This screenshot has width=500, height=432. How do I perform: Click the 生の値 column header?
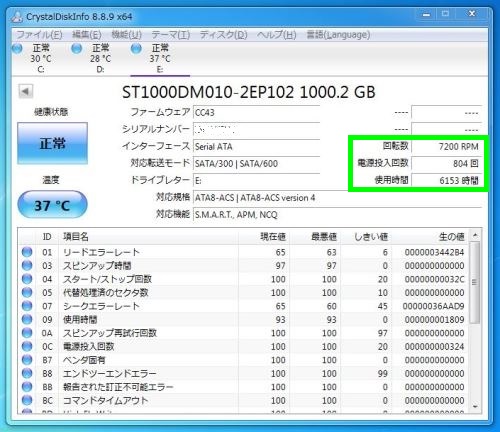[x=429, y=237]
